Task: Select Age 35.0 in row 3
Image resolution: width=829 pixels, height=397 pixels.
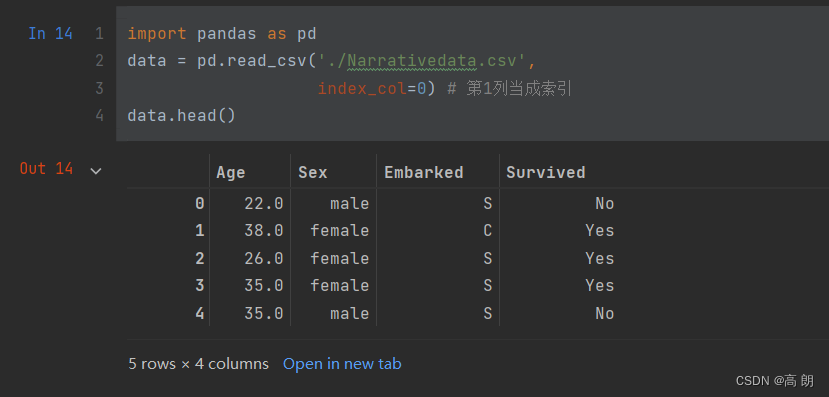Action: [264, 286]
